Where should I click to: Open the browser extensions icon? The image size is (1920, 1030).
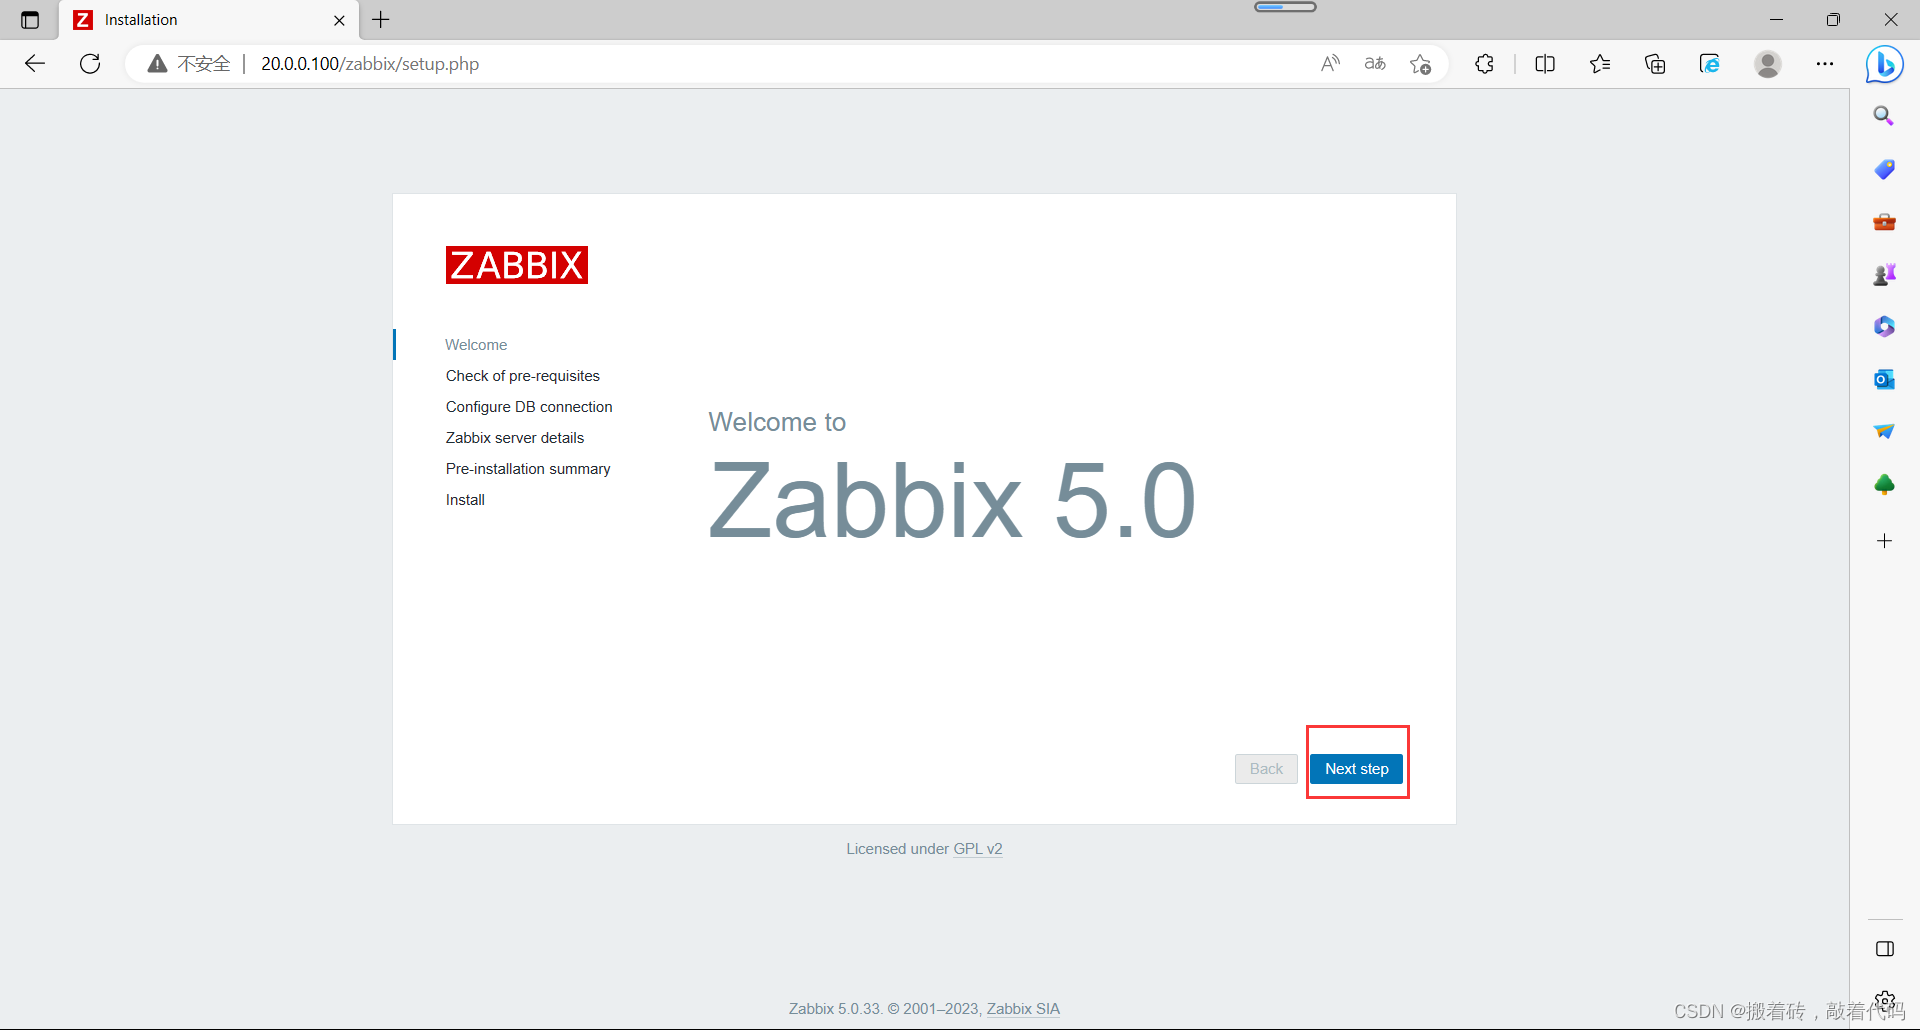(x=1485, y=64)
